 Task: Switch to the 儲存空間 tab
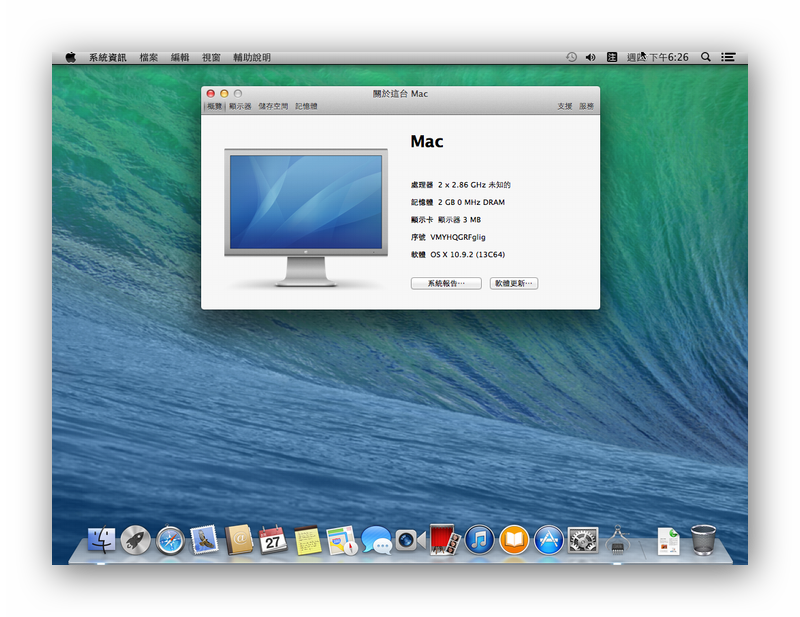[273, 106]
